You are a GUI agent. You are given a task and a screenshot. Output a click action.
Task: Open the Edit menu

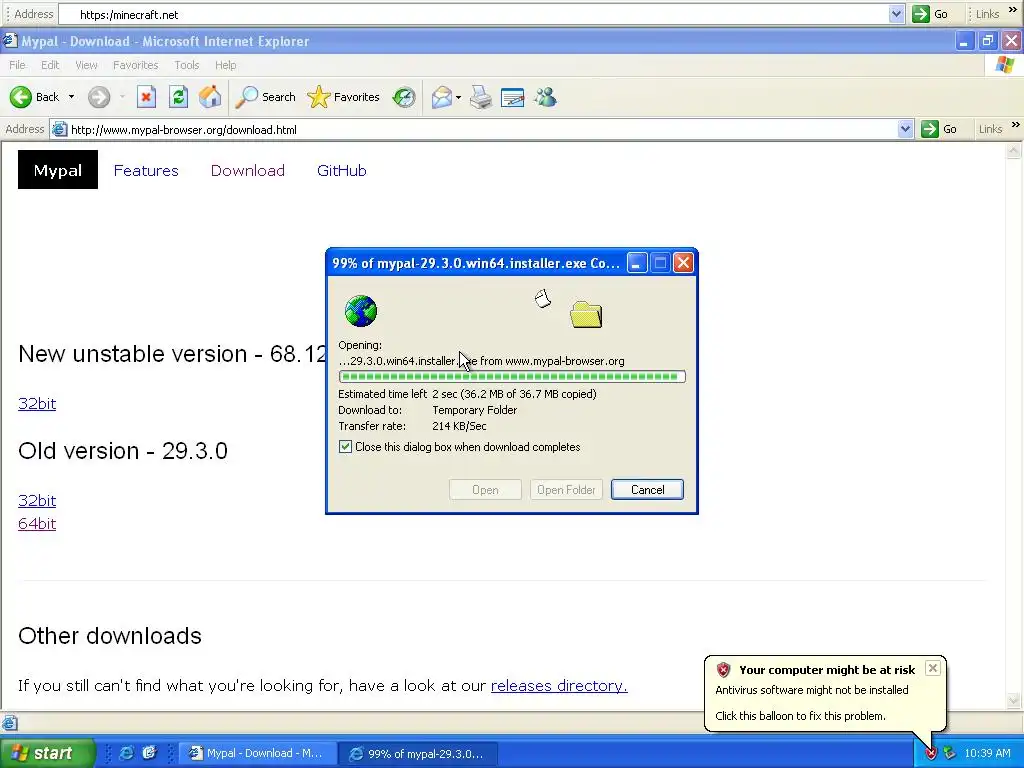pyautogui.click(x=50, y=65)
